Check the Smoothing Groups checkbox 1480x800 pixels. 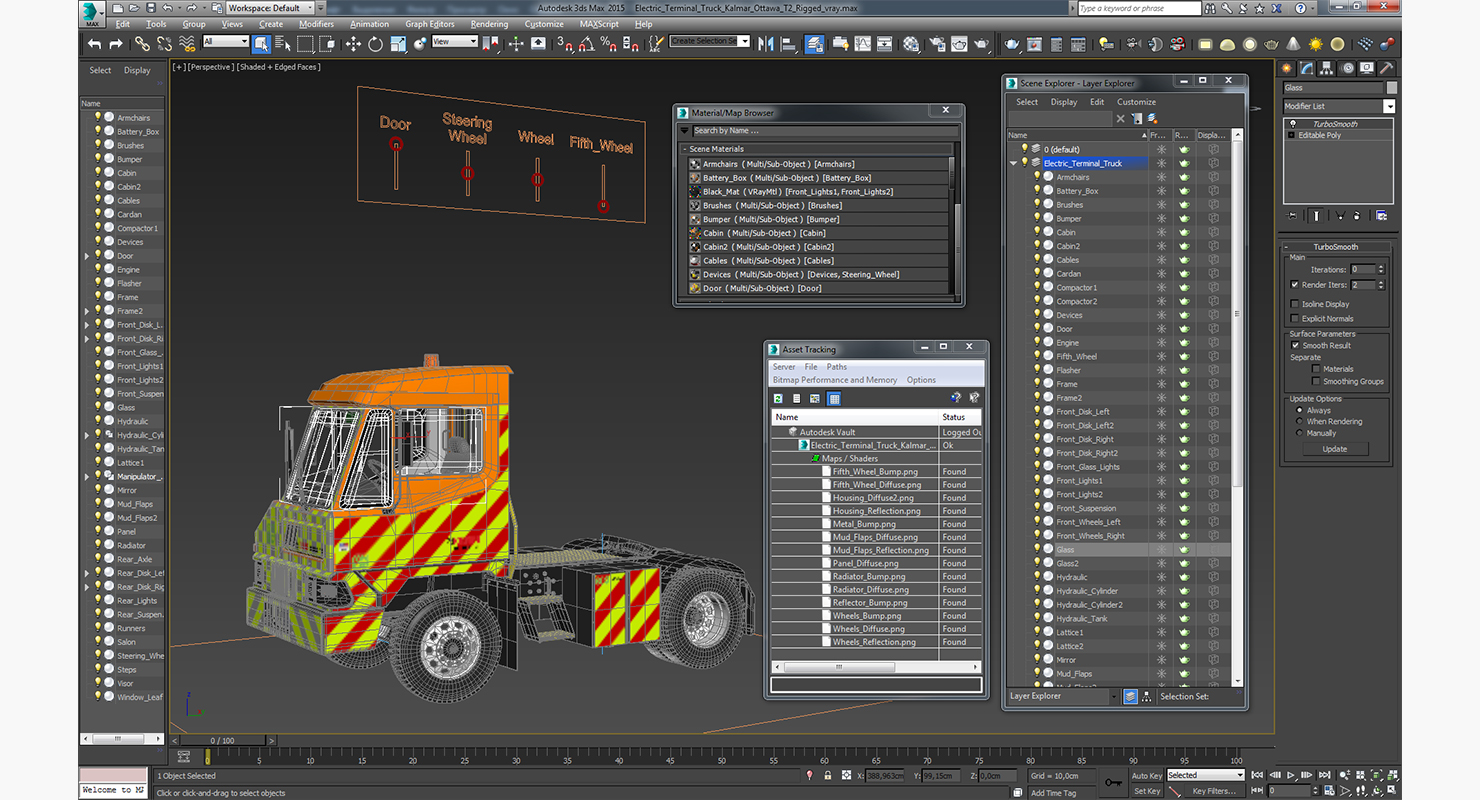[1316, 381]
